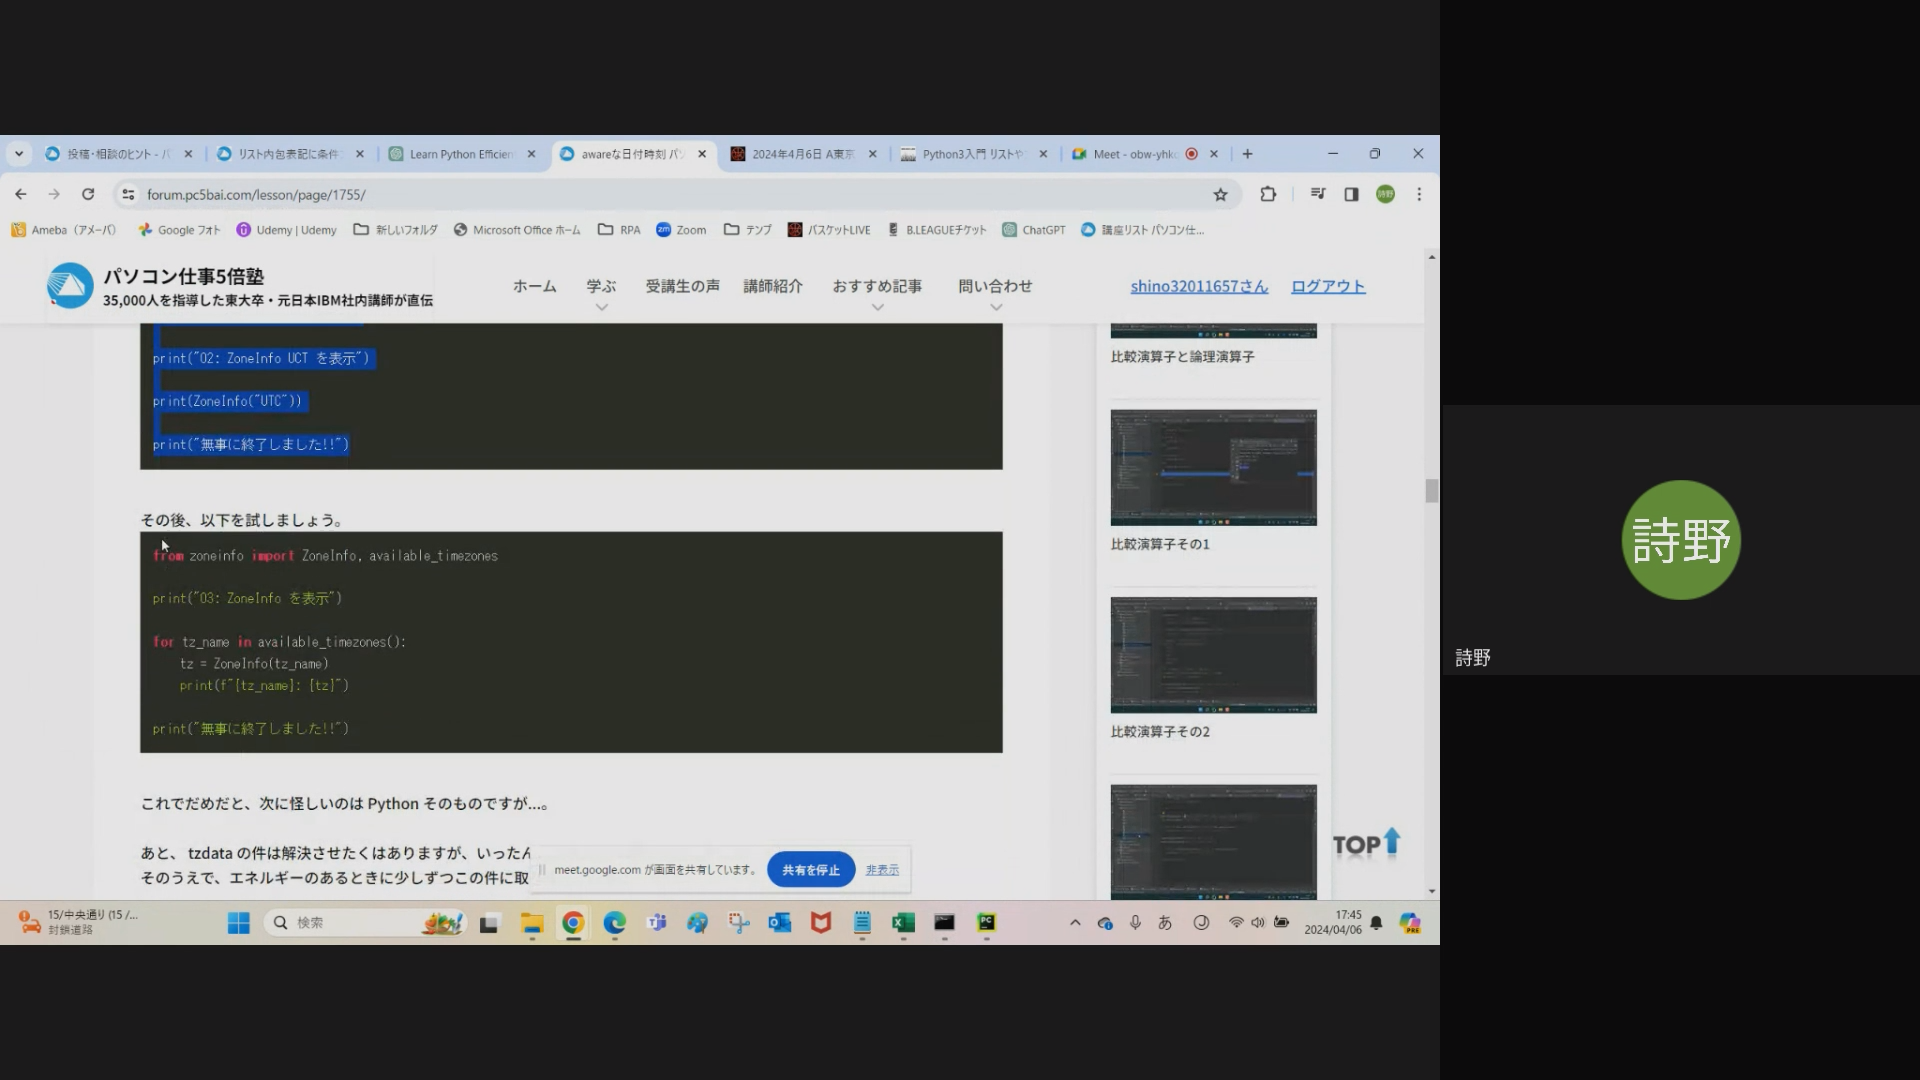Viewport: 1920px width, 1080px height.
Task: Click the ログアウト link
Action: click(1326, 286)
